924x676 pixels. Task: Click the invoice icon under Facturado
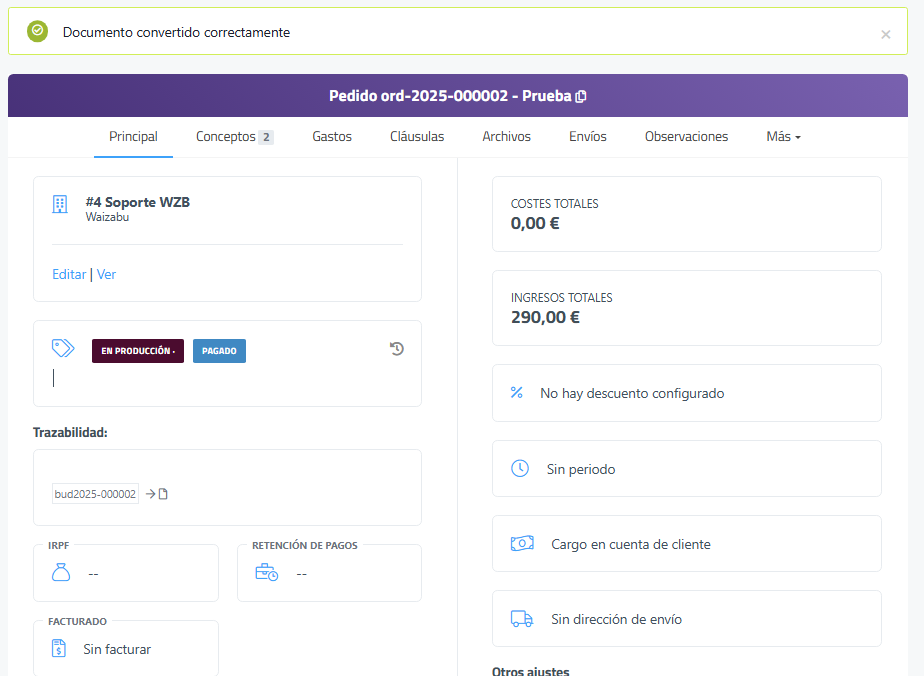(59, 649)
